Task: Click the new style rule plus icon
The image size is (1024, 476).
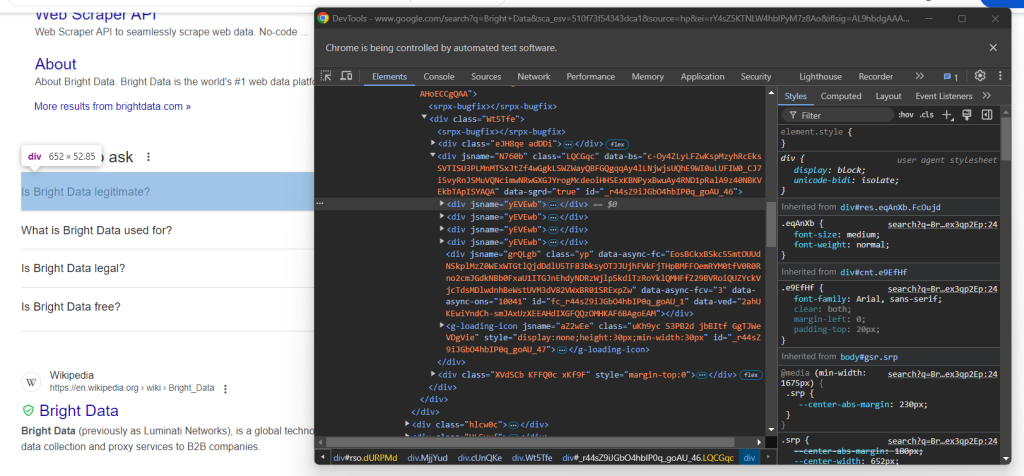Action: (x=948, y=115)
